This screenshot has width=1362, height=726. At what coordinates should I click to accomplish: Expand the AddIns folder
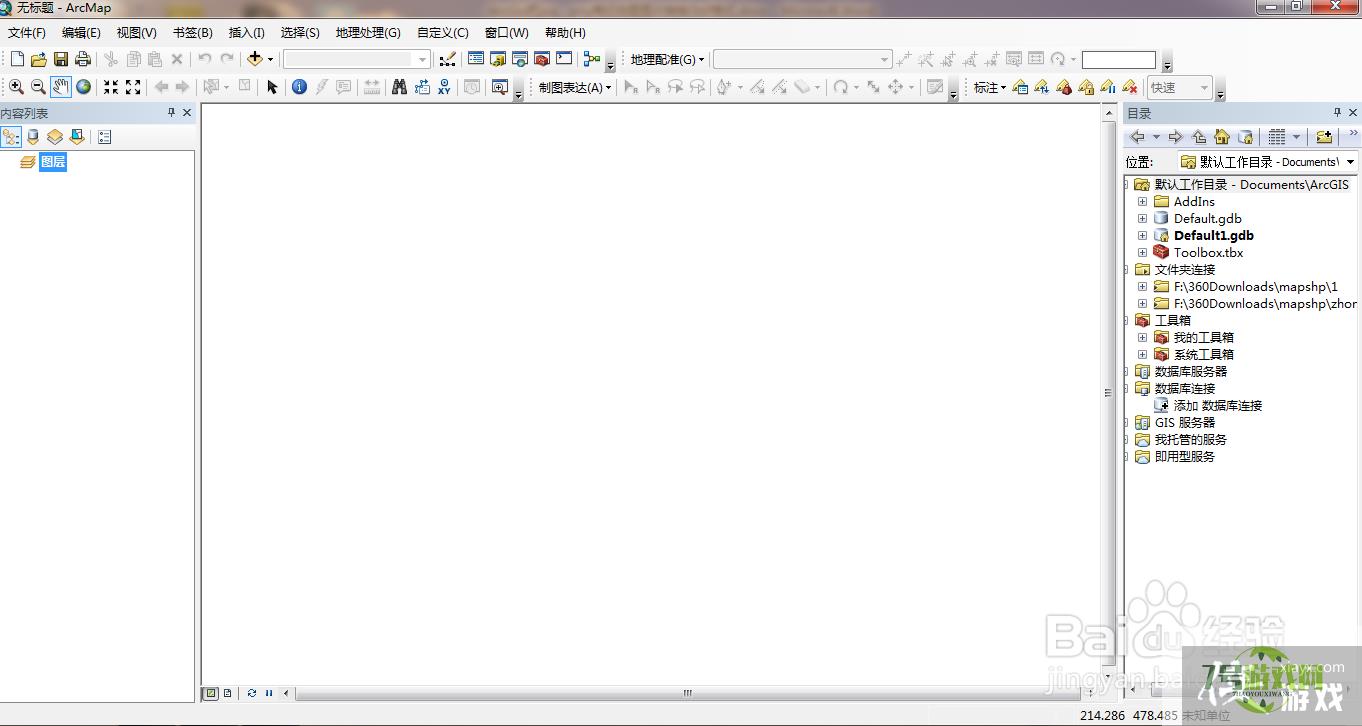(1142, 202)
